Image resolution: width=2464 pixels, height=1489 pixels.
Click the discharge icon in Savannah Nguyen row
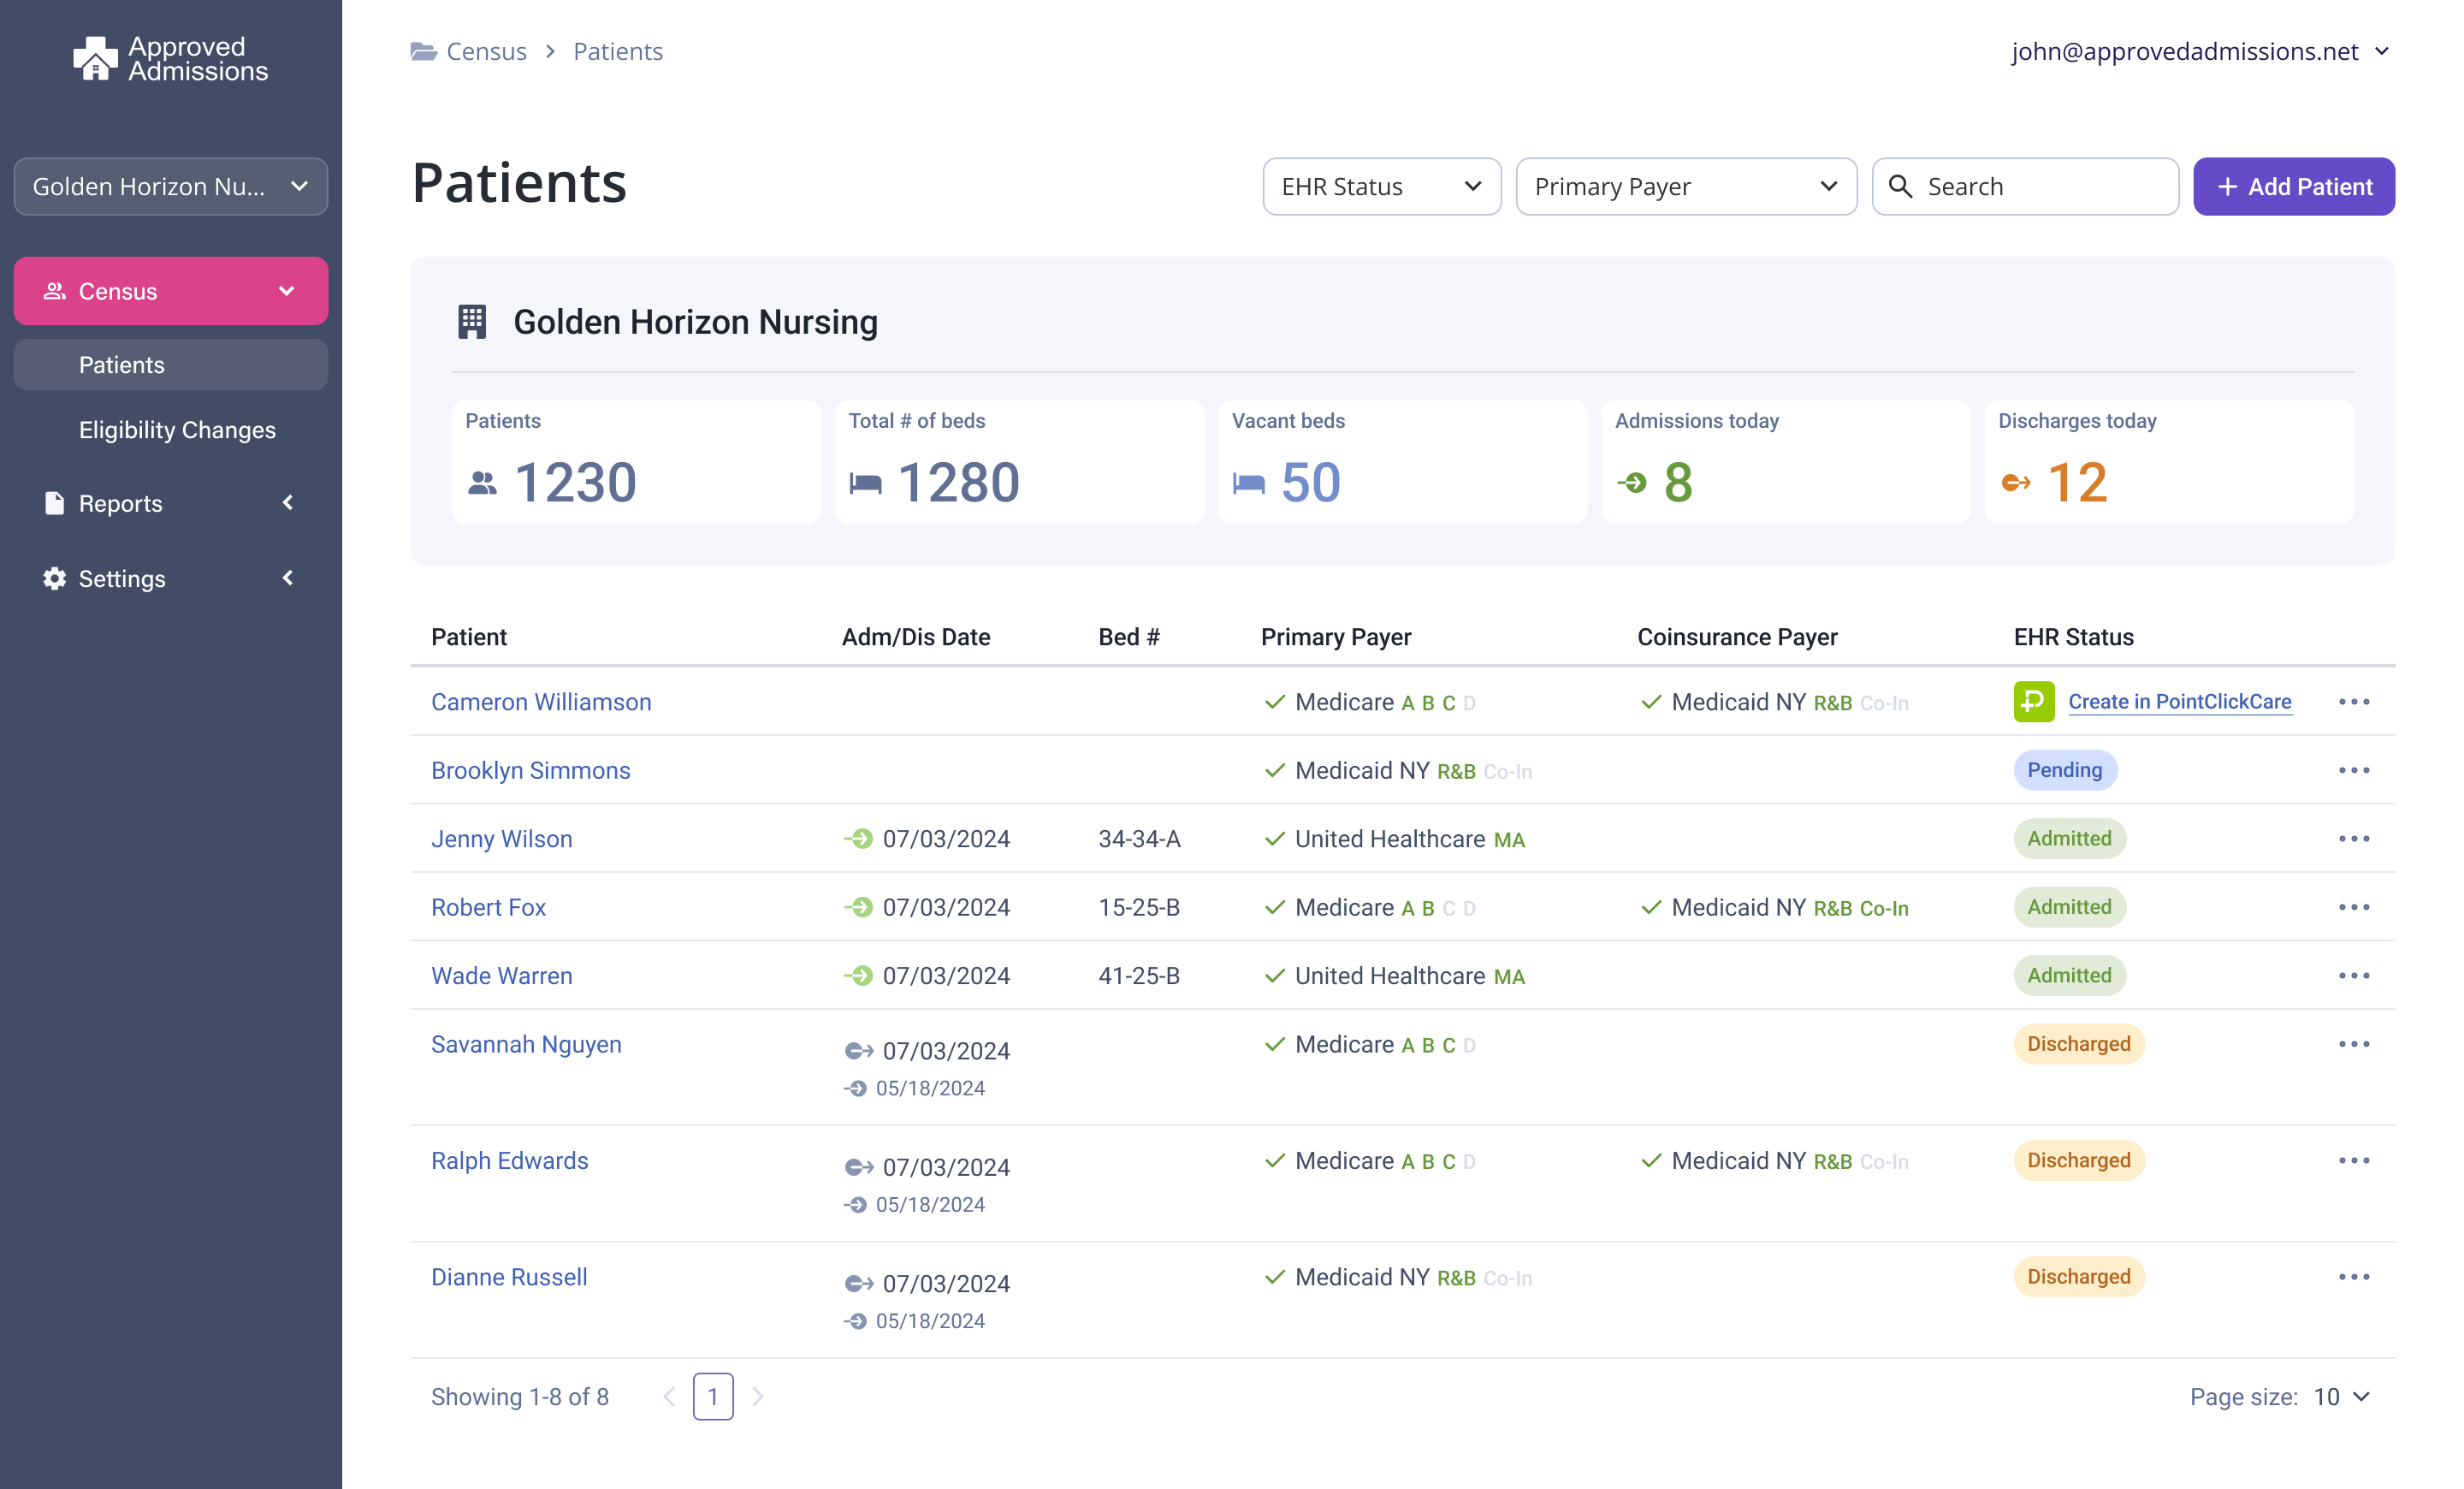point(858,1050)
